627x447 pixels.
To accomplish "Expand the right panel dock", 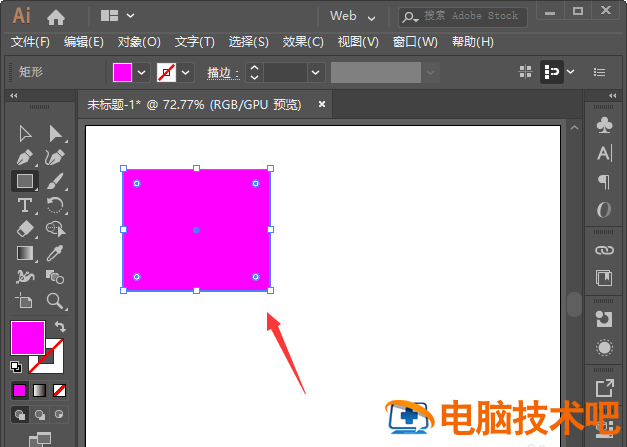I will pyautogui.click(x=612, y=96).
